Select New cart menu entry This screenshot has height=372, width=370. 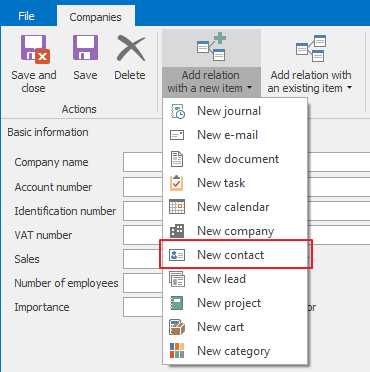pyautogui.click(x=235, y=327)
